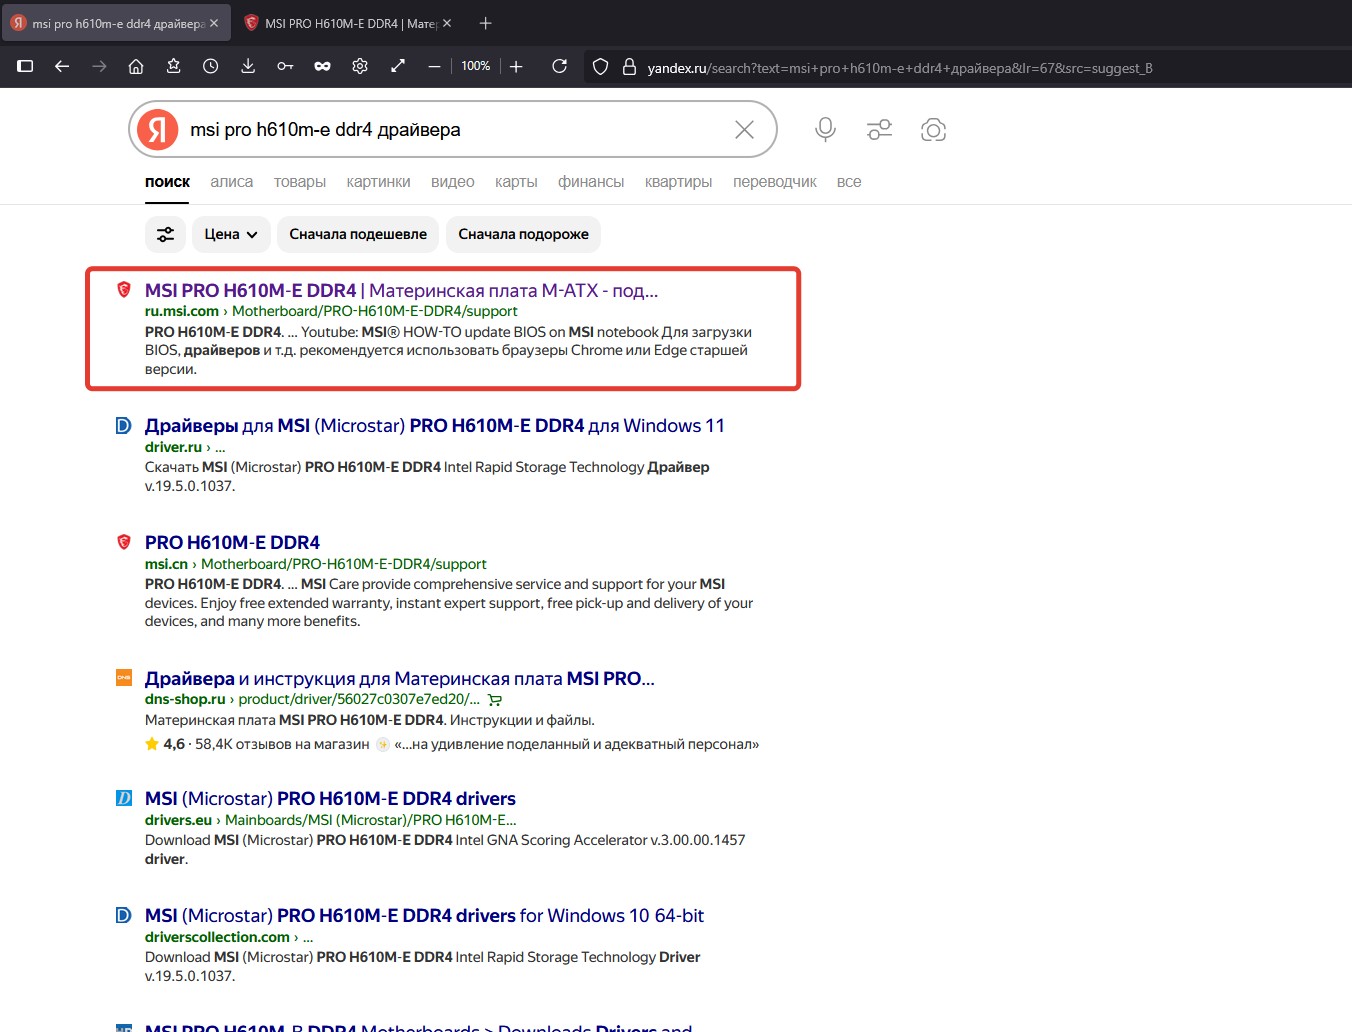Open the все services tab
The image size is (1352, 1032).
pyautogui.click(x=849, y=182)
